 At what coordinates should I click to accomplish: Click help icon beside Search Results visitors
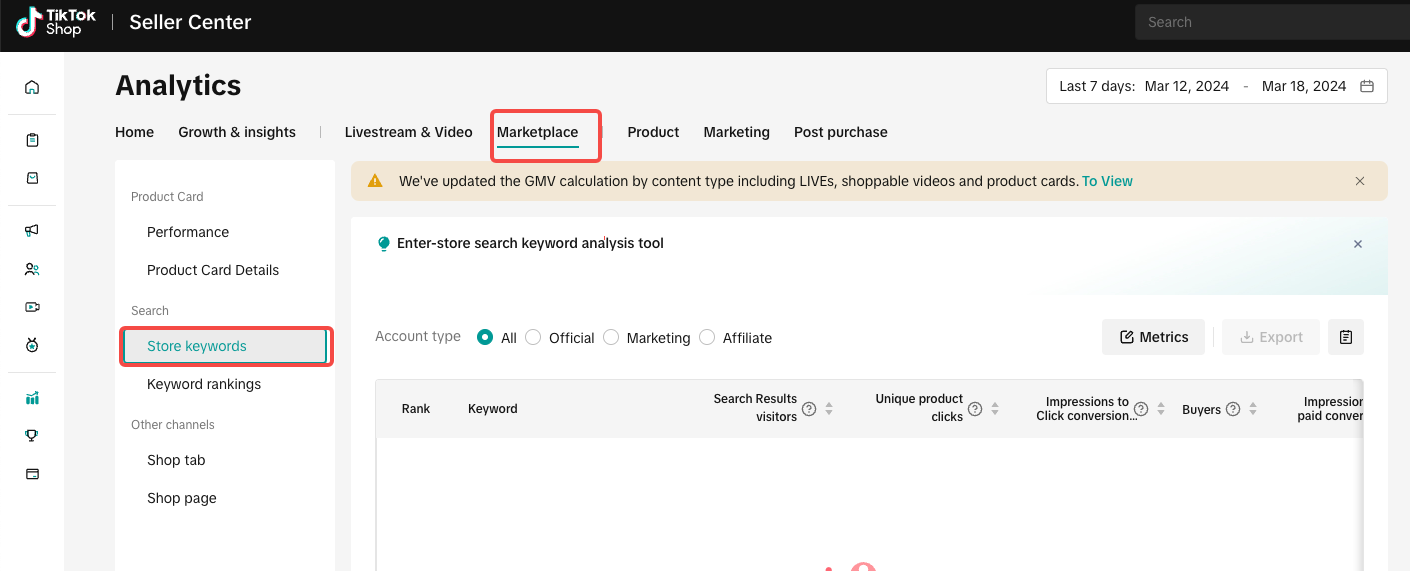tap(809, 408)
